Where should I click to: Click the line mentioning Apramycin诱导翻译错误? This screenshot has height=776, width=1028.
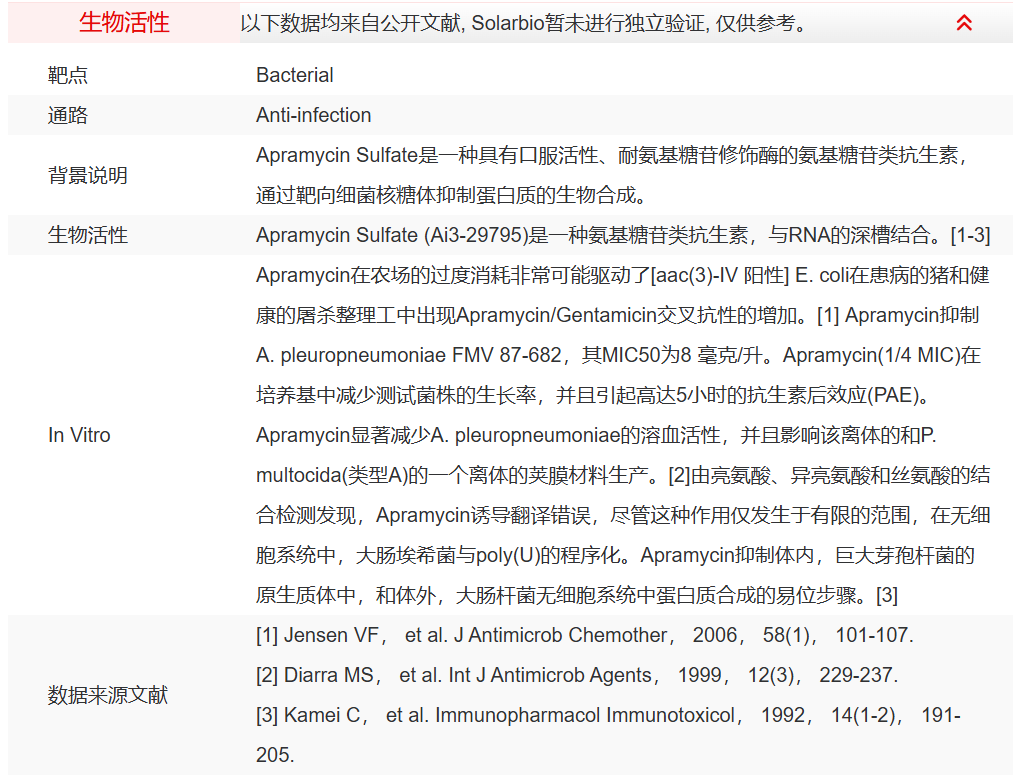coord(623,515)
